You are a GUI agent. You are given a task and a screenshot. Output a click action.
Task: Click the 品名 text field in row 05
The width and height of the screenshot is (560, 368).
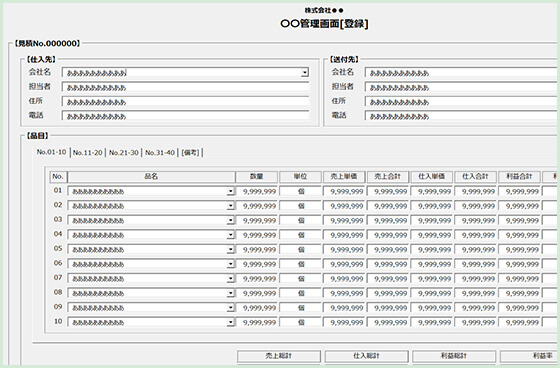coord(147,250)
